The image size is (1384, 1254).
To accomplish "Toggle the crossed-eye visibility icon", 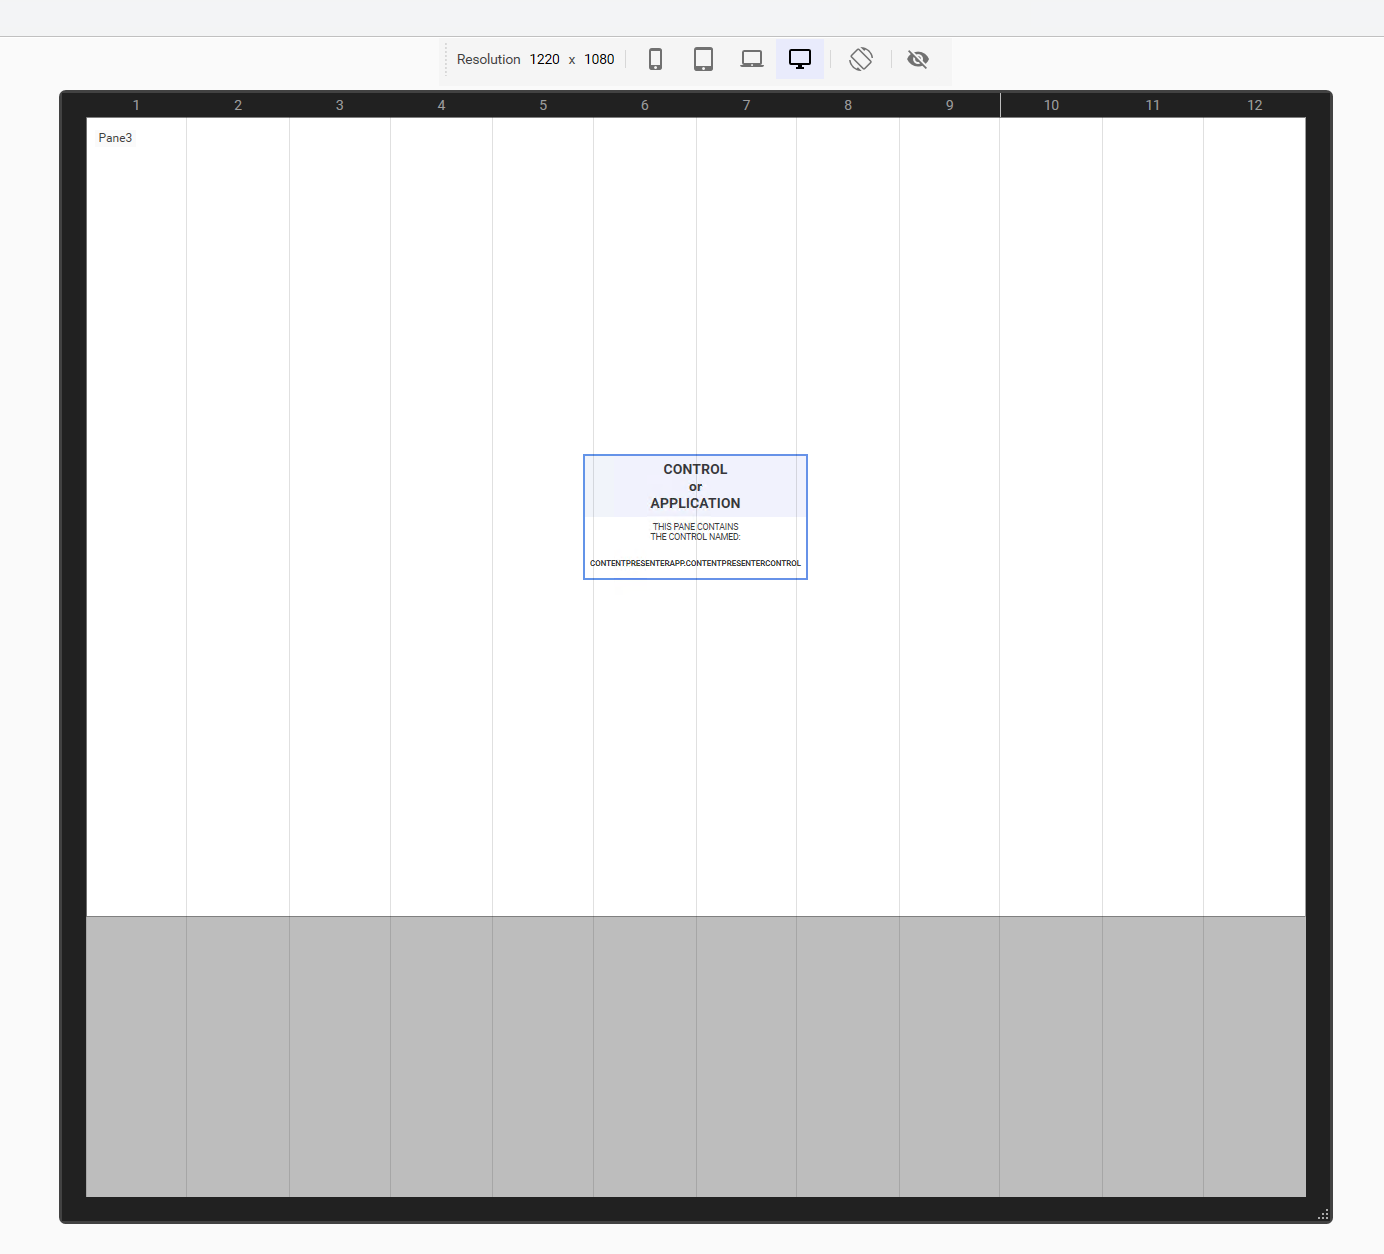I will [917, 59].
